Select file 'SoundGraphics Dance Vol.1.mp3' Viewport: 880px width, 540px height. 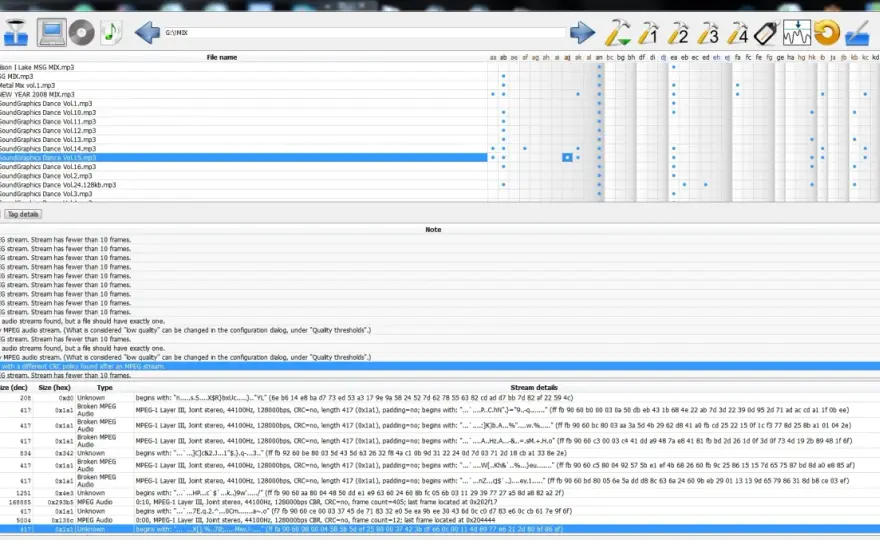[244, 103]
